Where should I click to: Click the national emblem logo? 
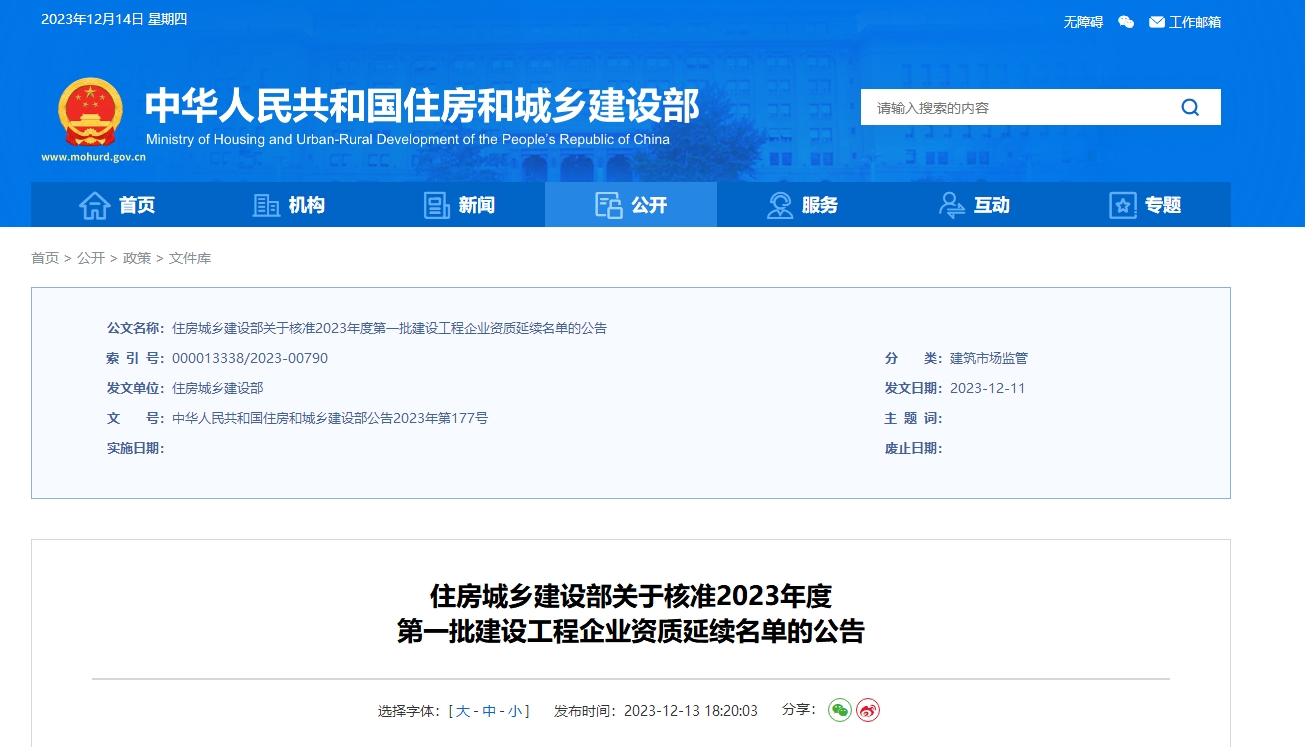(89, 112)
